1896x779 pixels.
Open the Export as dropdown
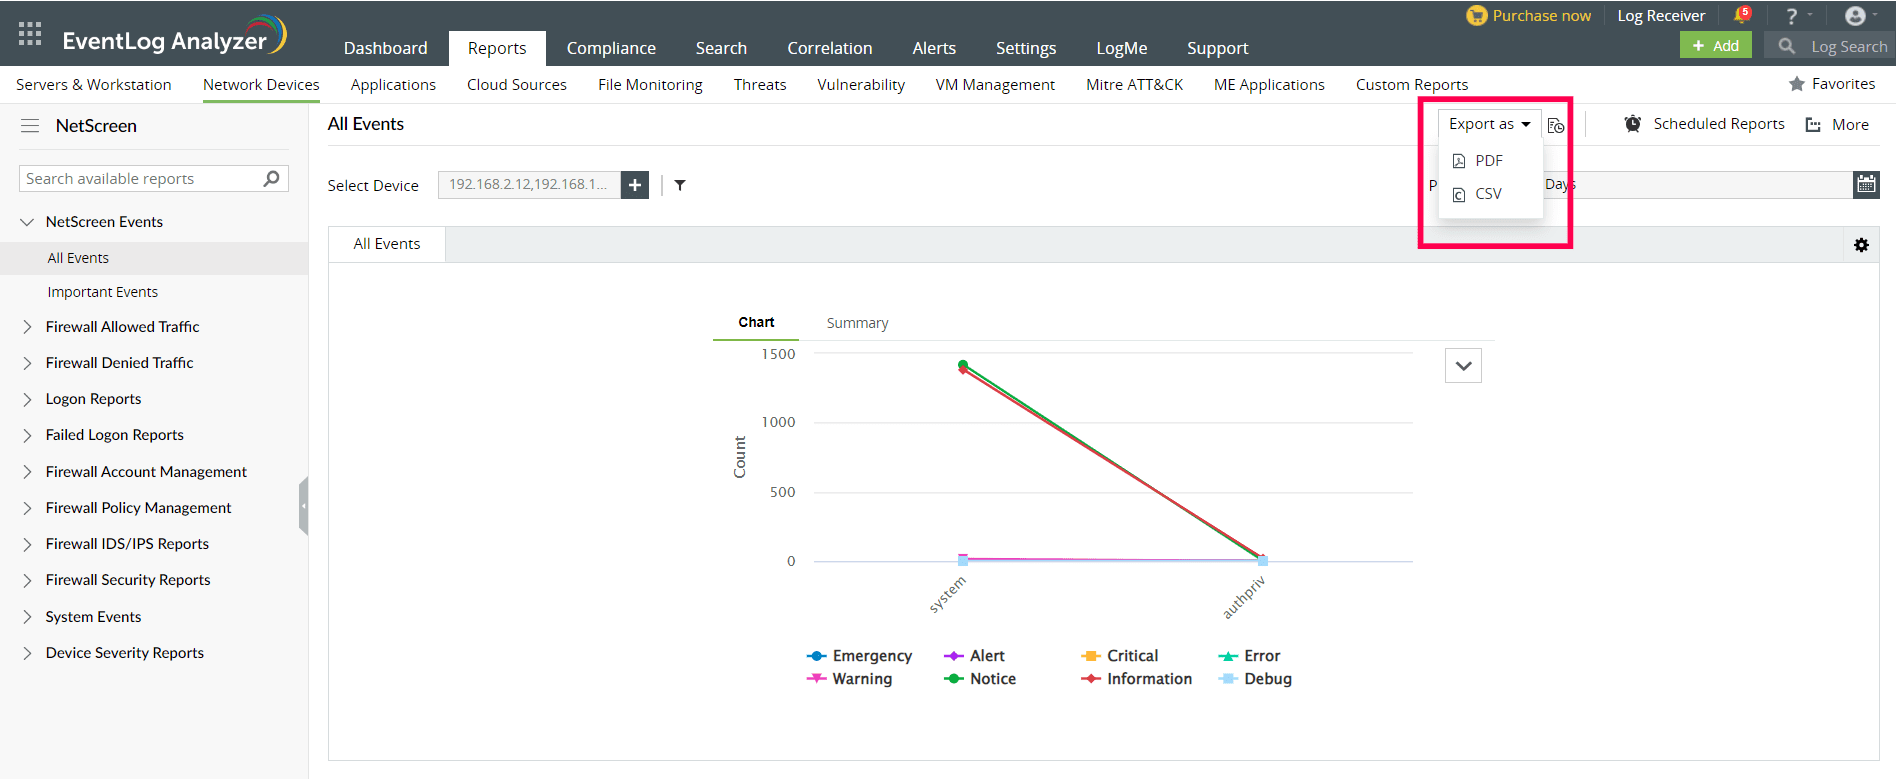[x=1489, y=124]
